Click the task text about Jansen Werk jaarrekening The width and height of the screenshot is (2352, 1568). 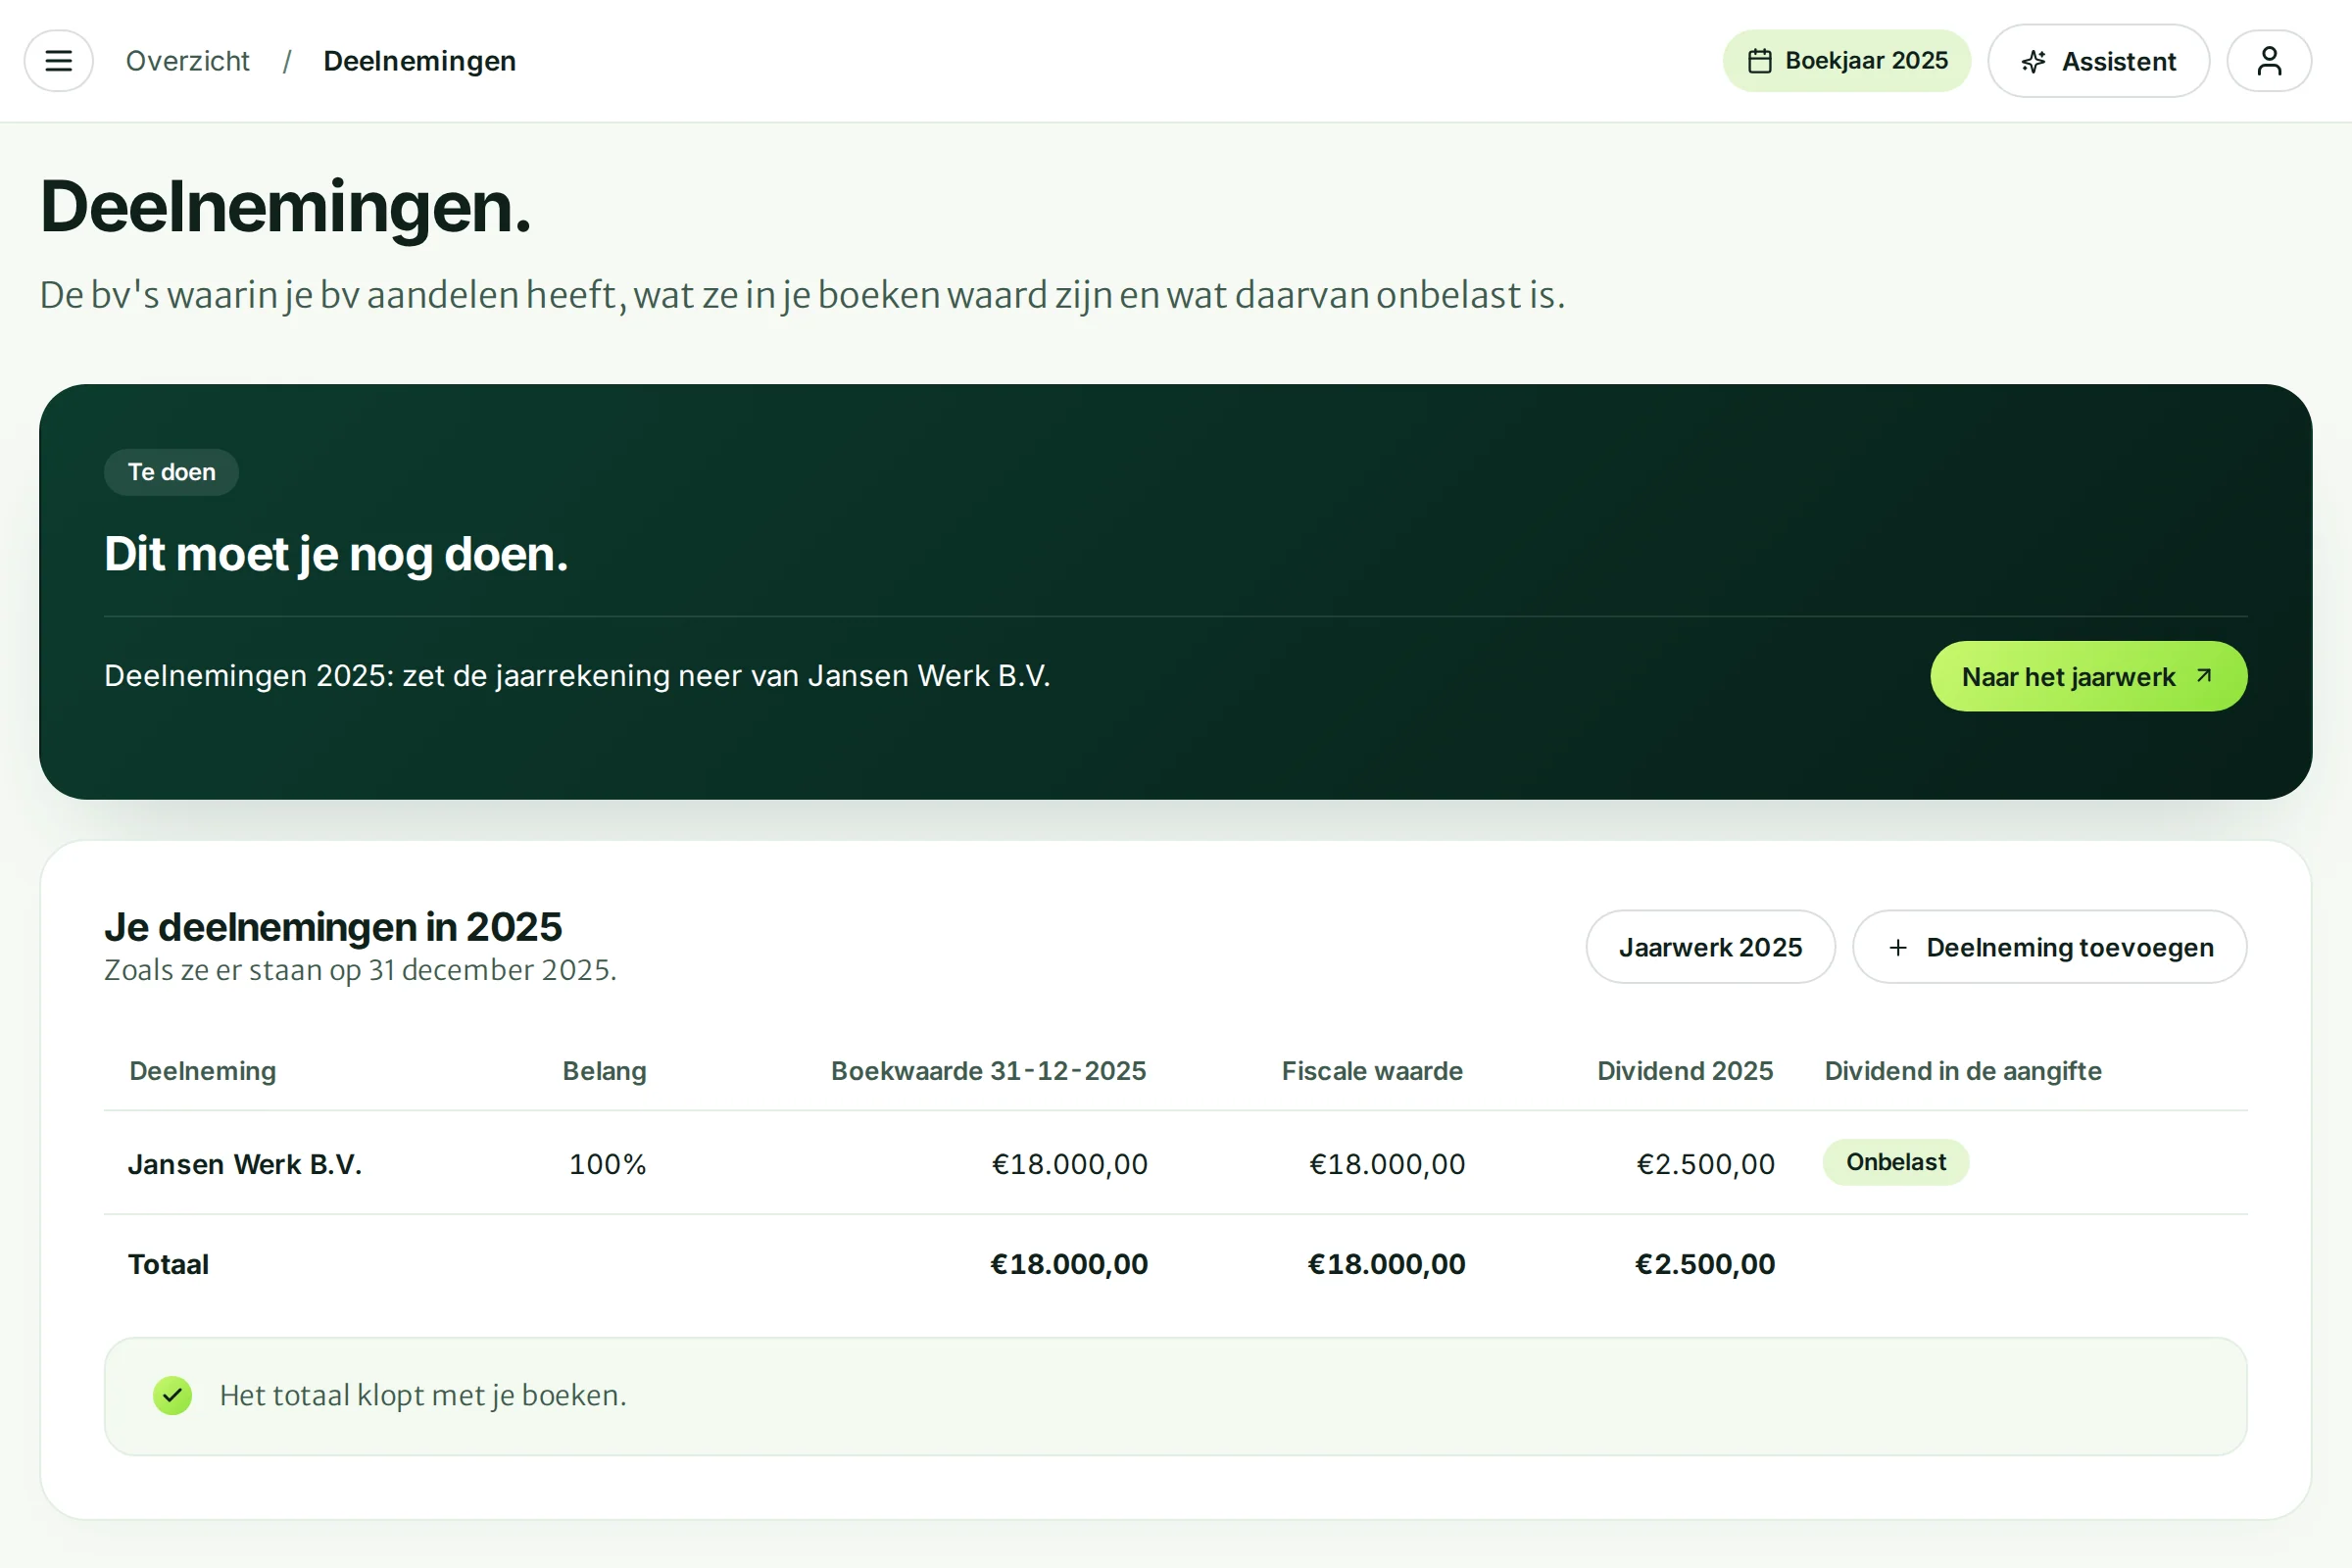(x=577, y=676)
